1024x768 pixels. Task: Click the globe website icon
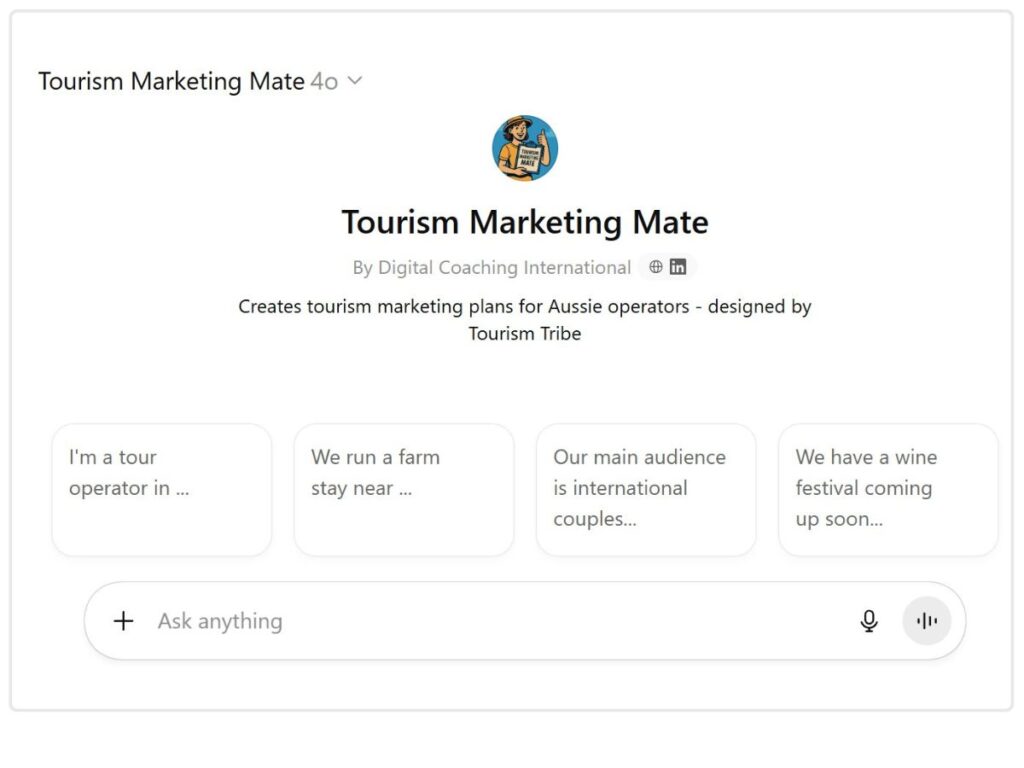(656, 267)
